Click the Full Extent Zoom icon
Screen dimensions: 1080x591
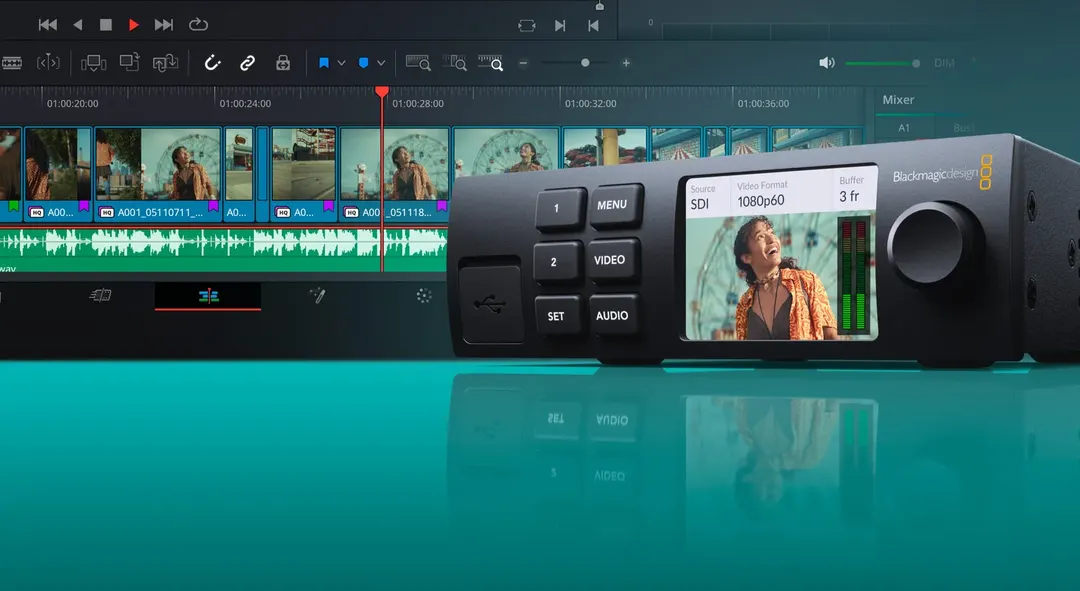(418, 63)
